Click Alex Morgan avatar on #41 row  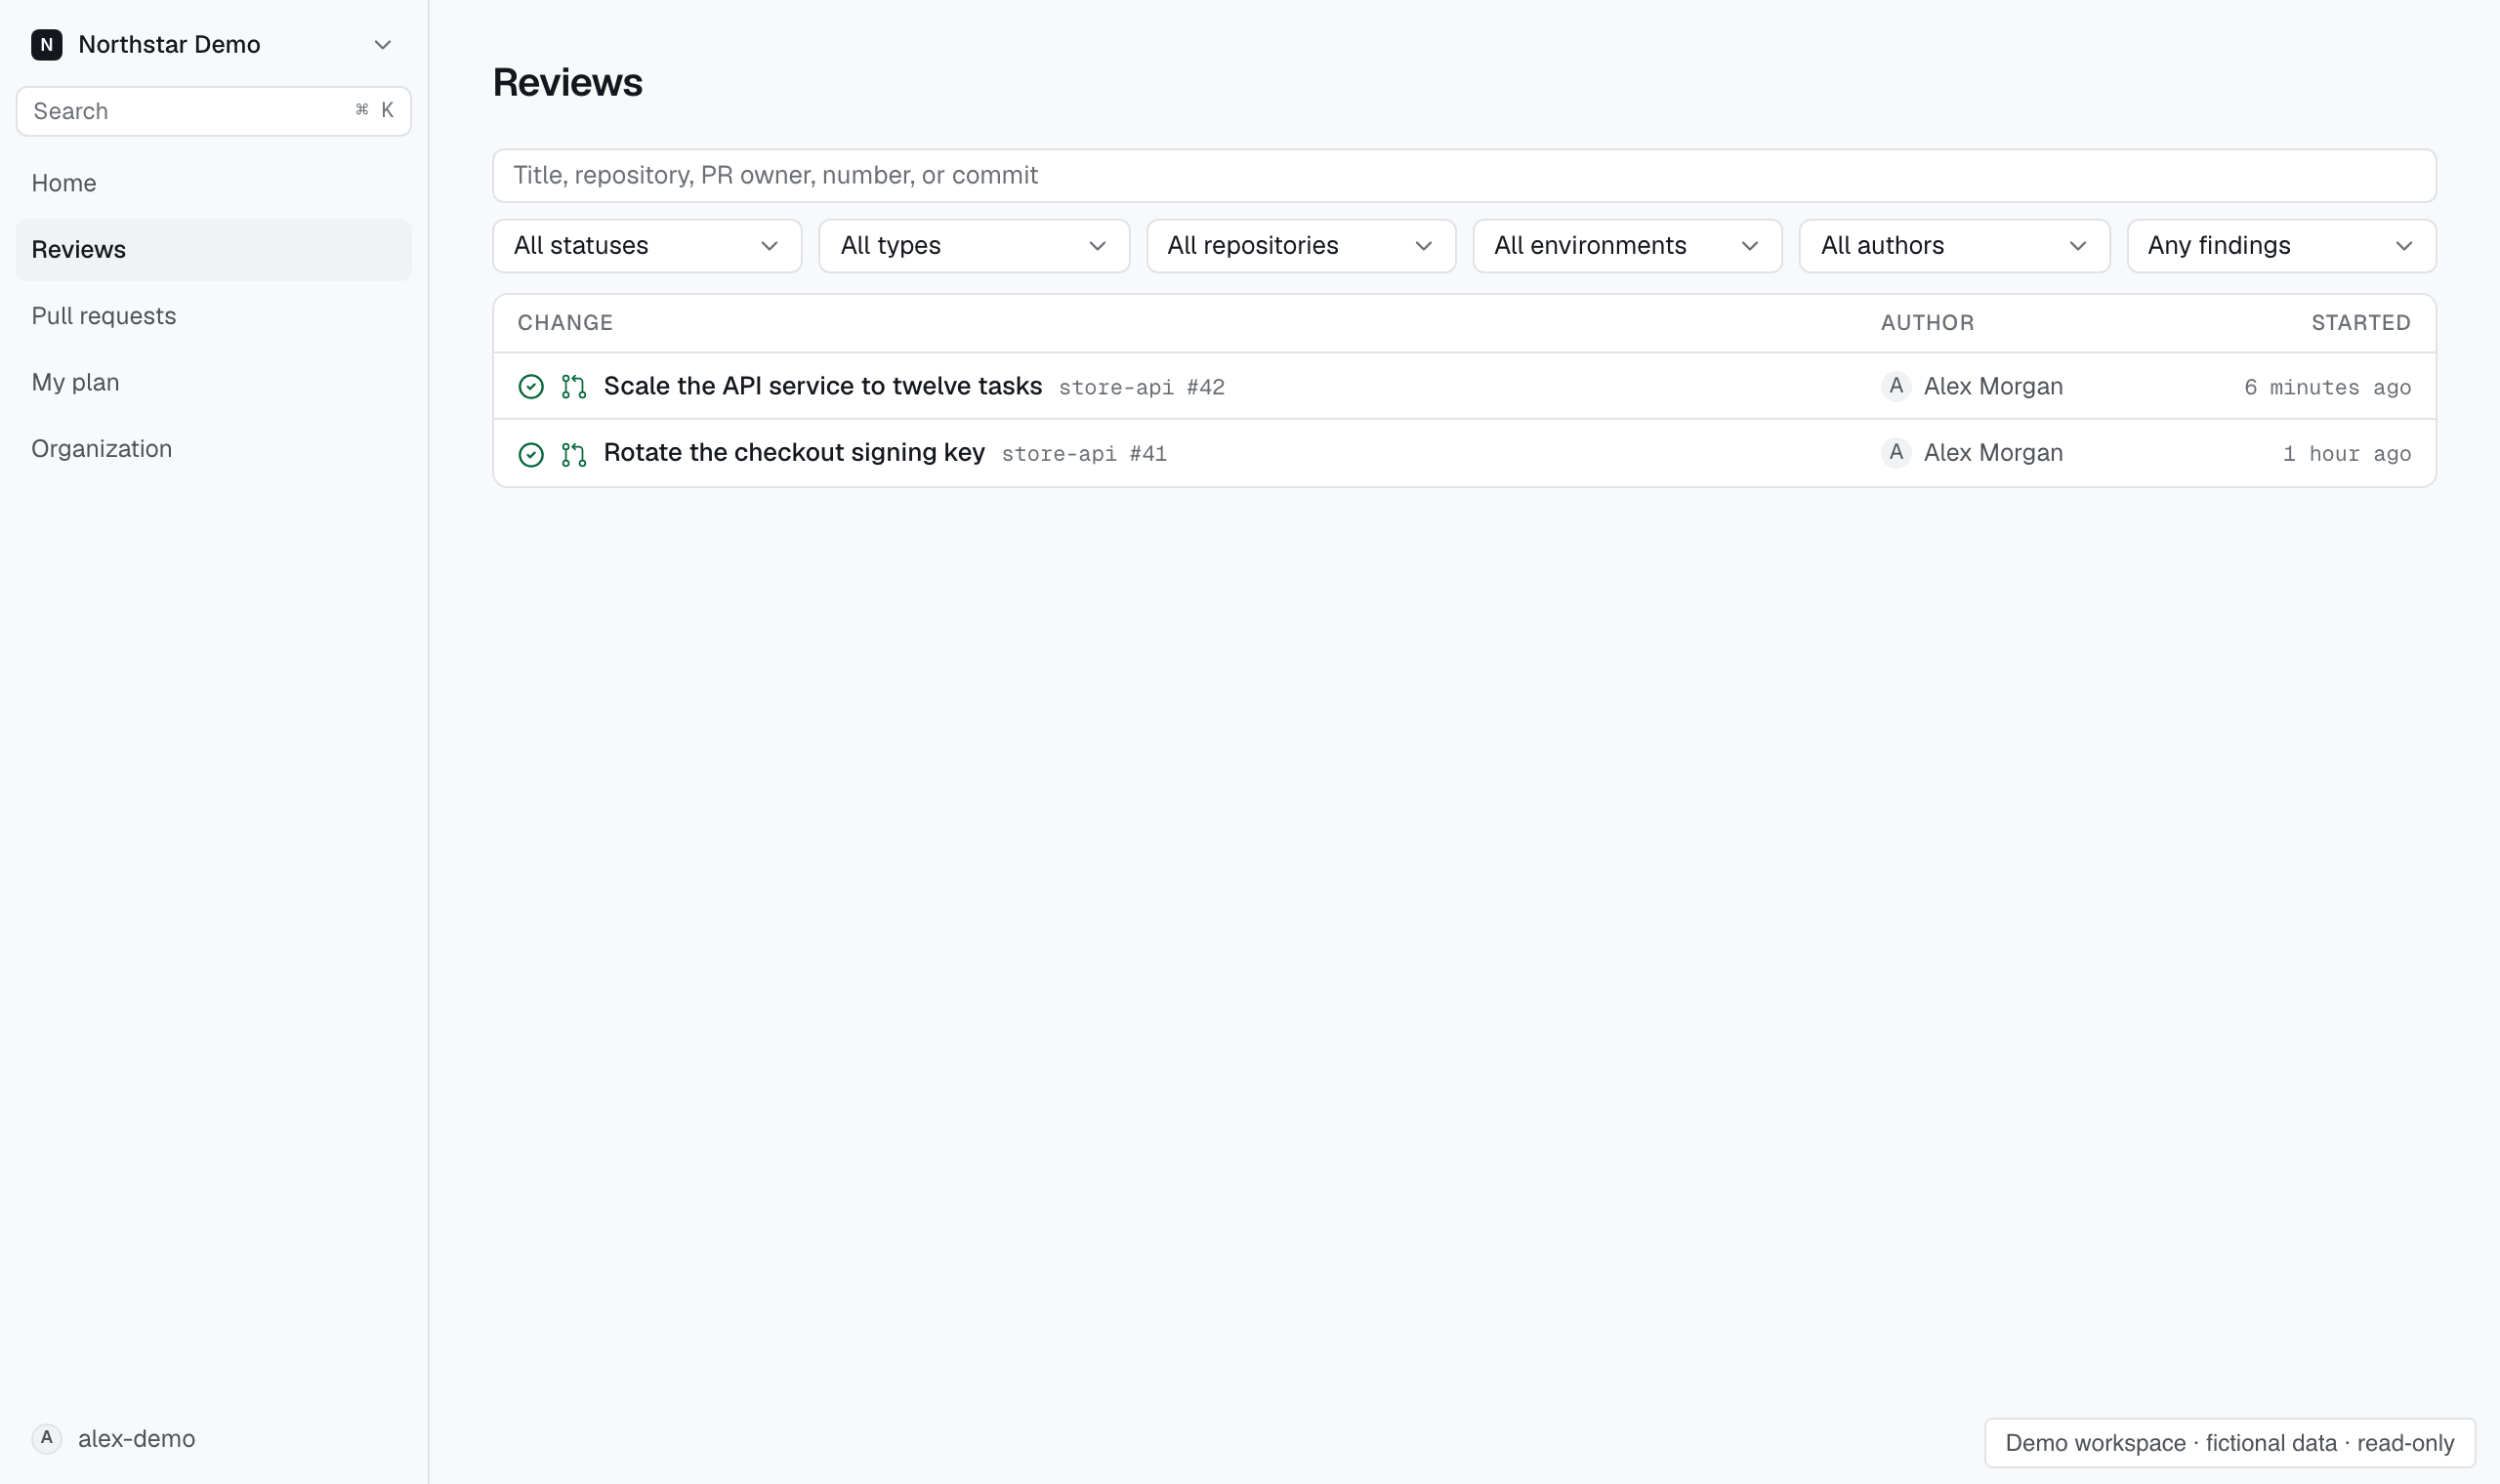(1896, 453)
